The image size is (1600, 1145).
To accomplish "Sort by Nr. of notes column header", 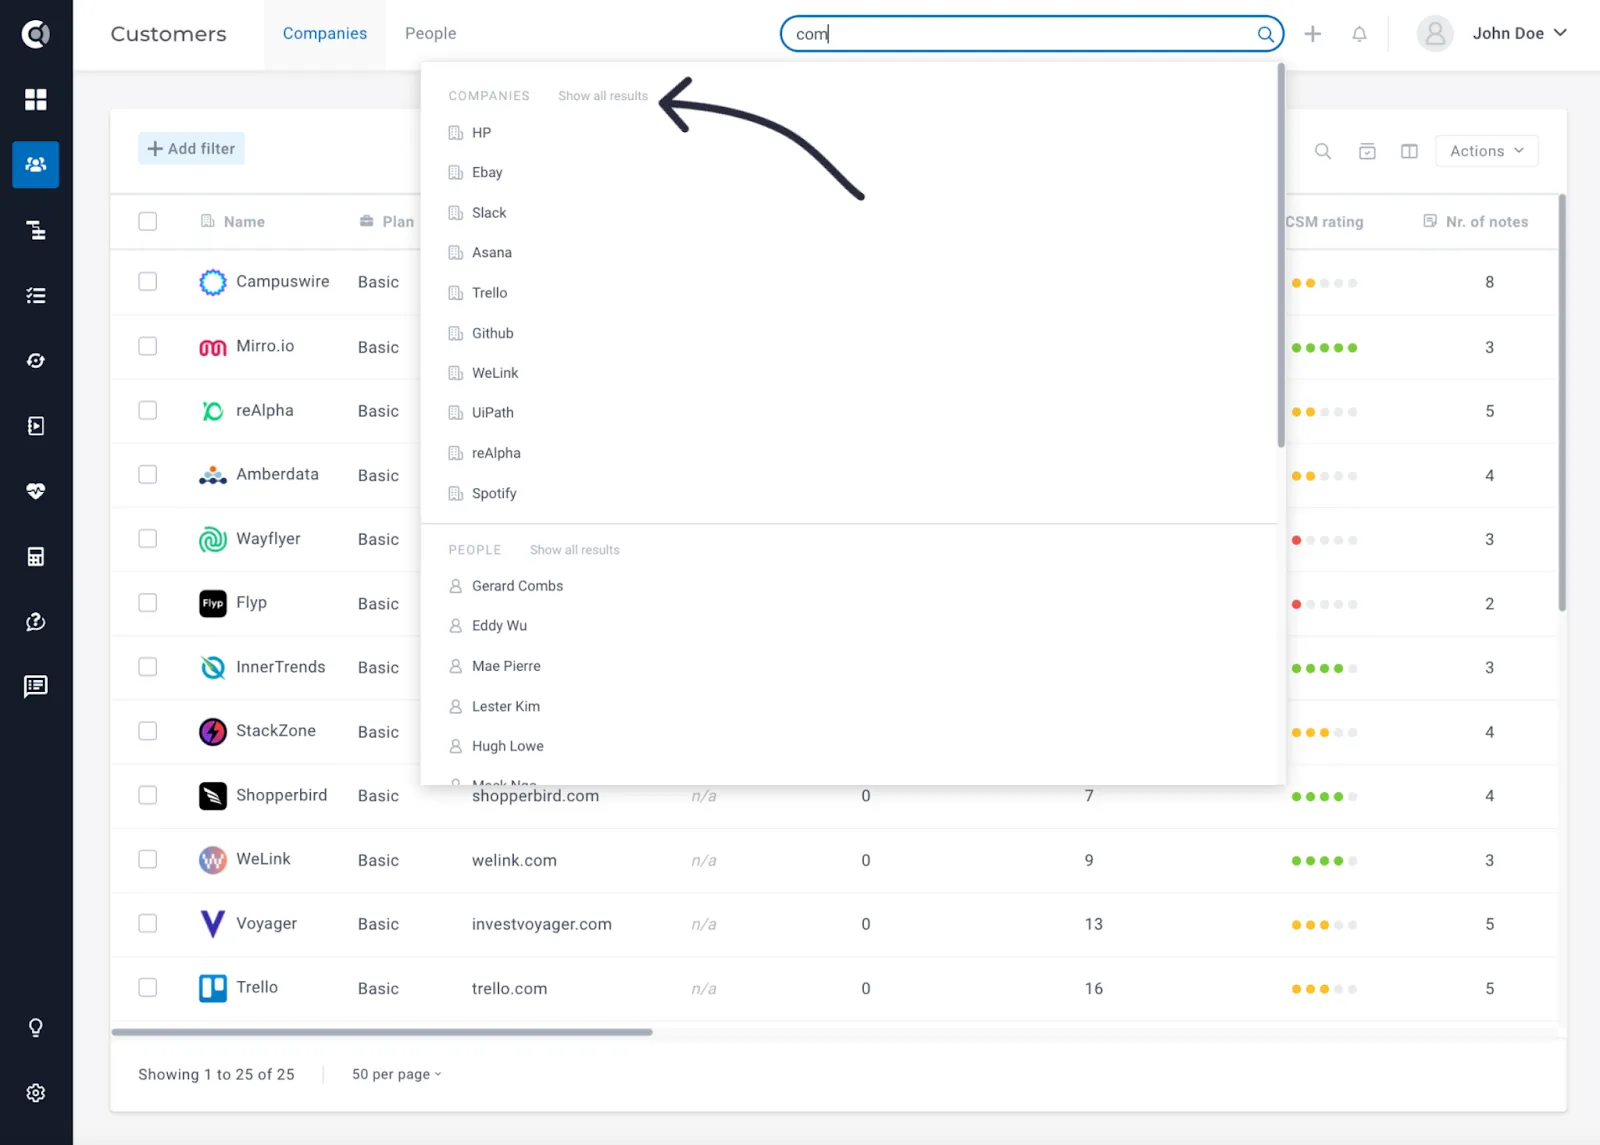I will [x=1476, y=222].
